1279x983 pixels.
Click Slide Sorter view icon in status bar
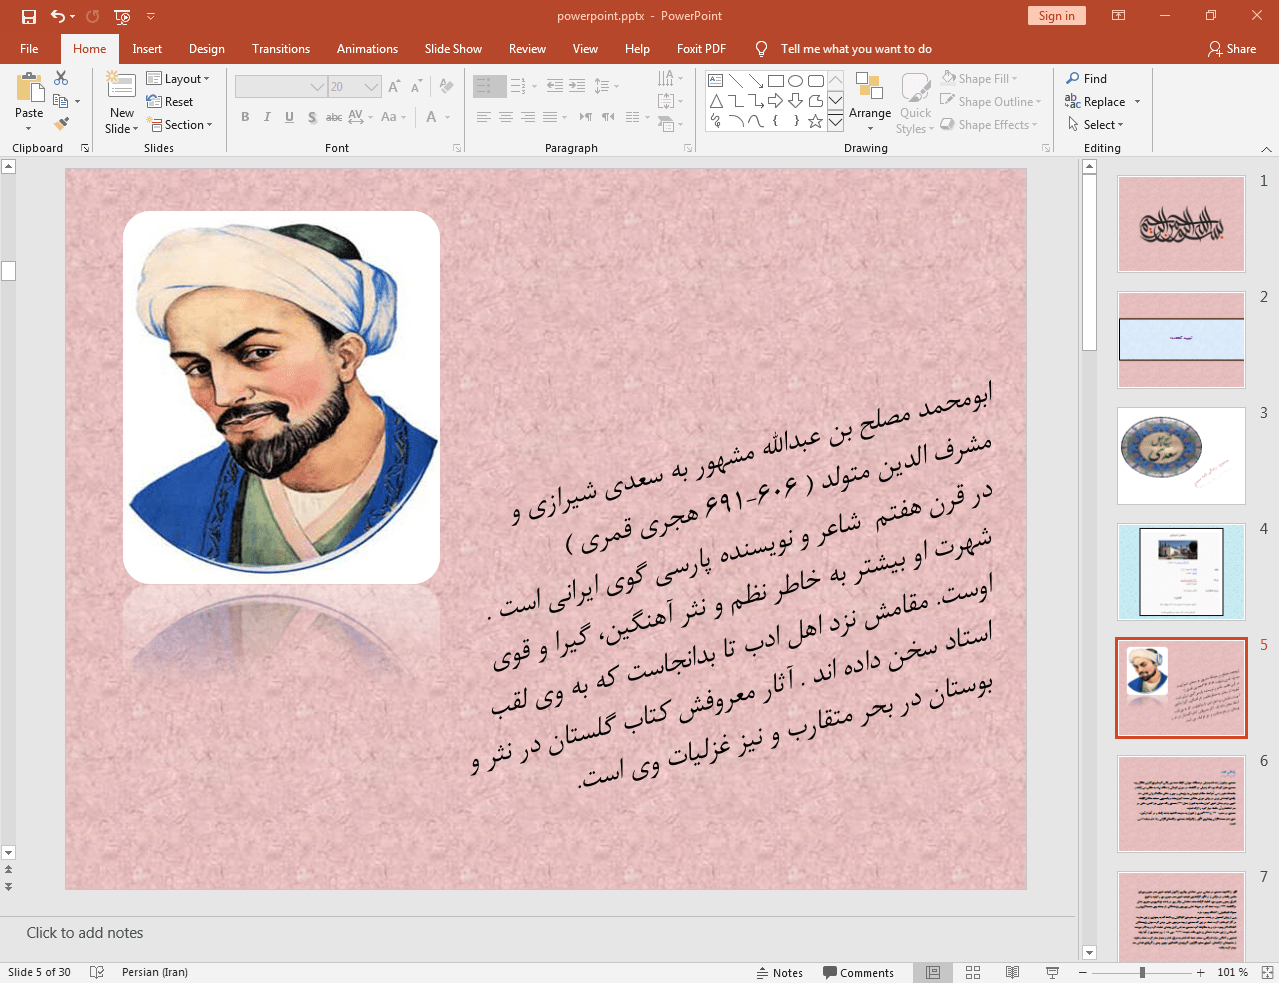[x=973, y=972]
